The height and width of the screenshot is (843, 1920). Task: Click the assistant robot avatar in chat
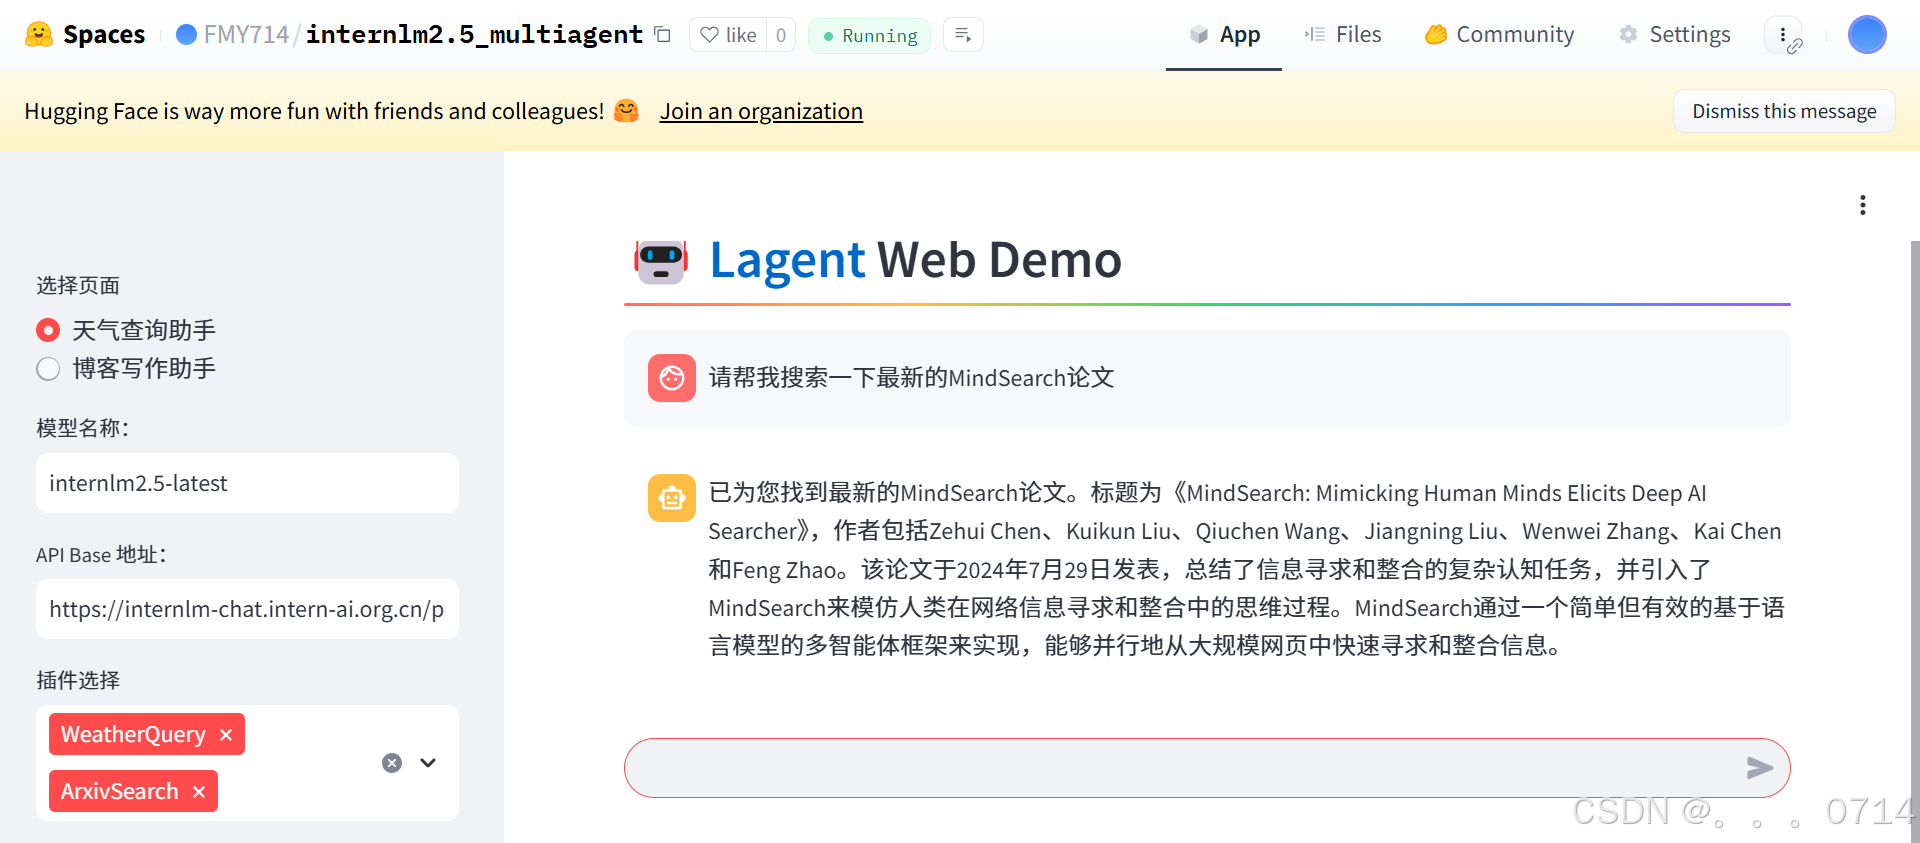[672, 498]
